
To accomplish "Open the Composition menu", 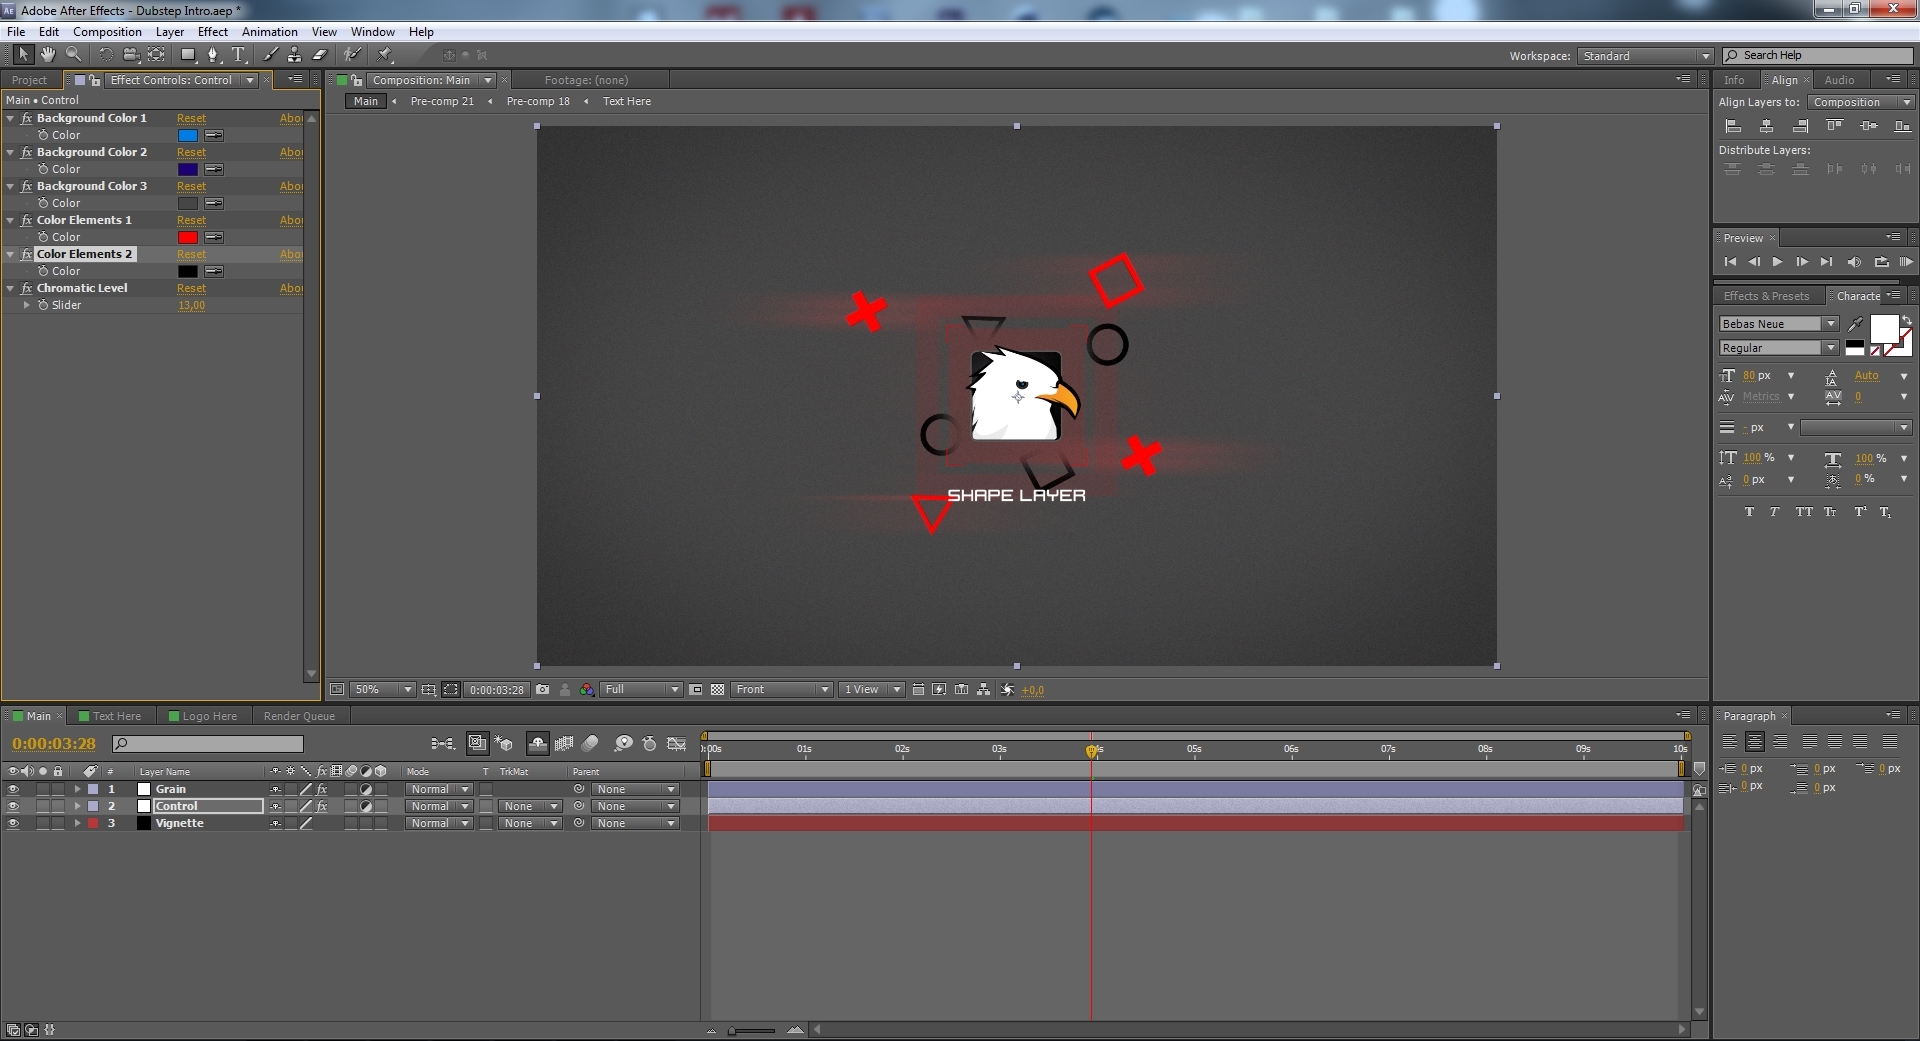I will pyautogui.click(x=107, y=32).
